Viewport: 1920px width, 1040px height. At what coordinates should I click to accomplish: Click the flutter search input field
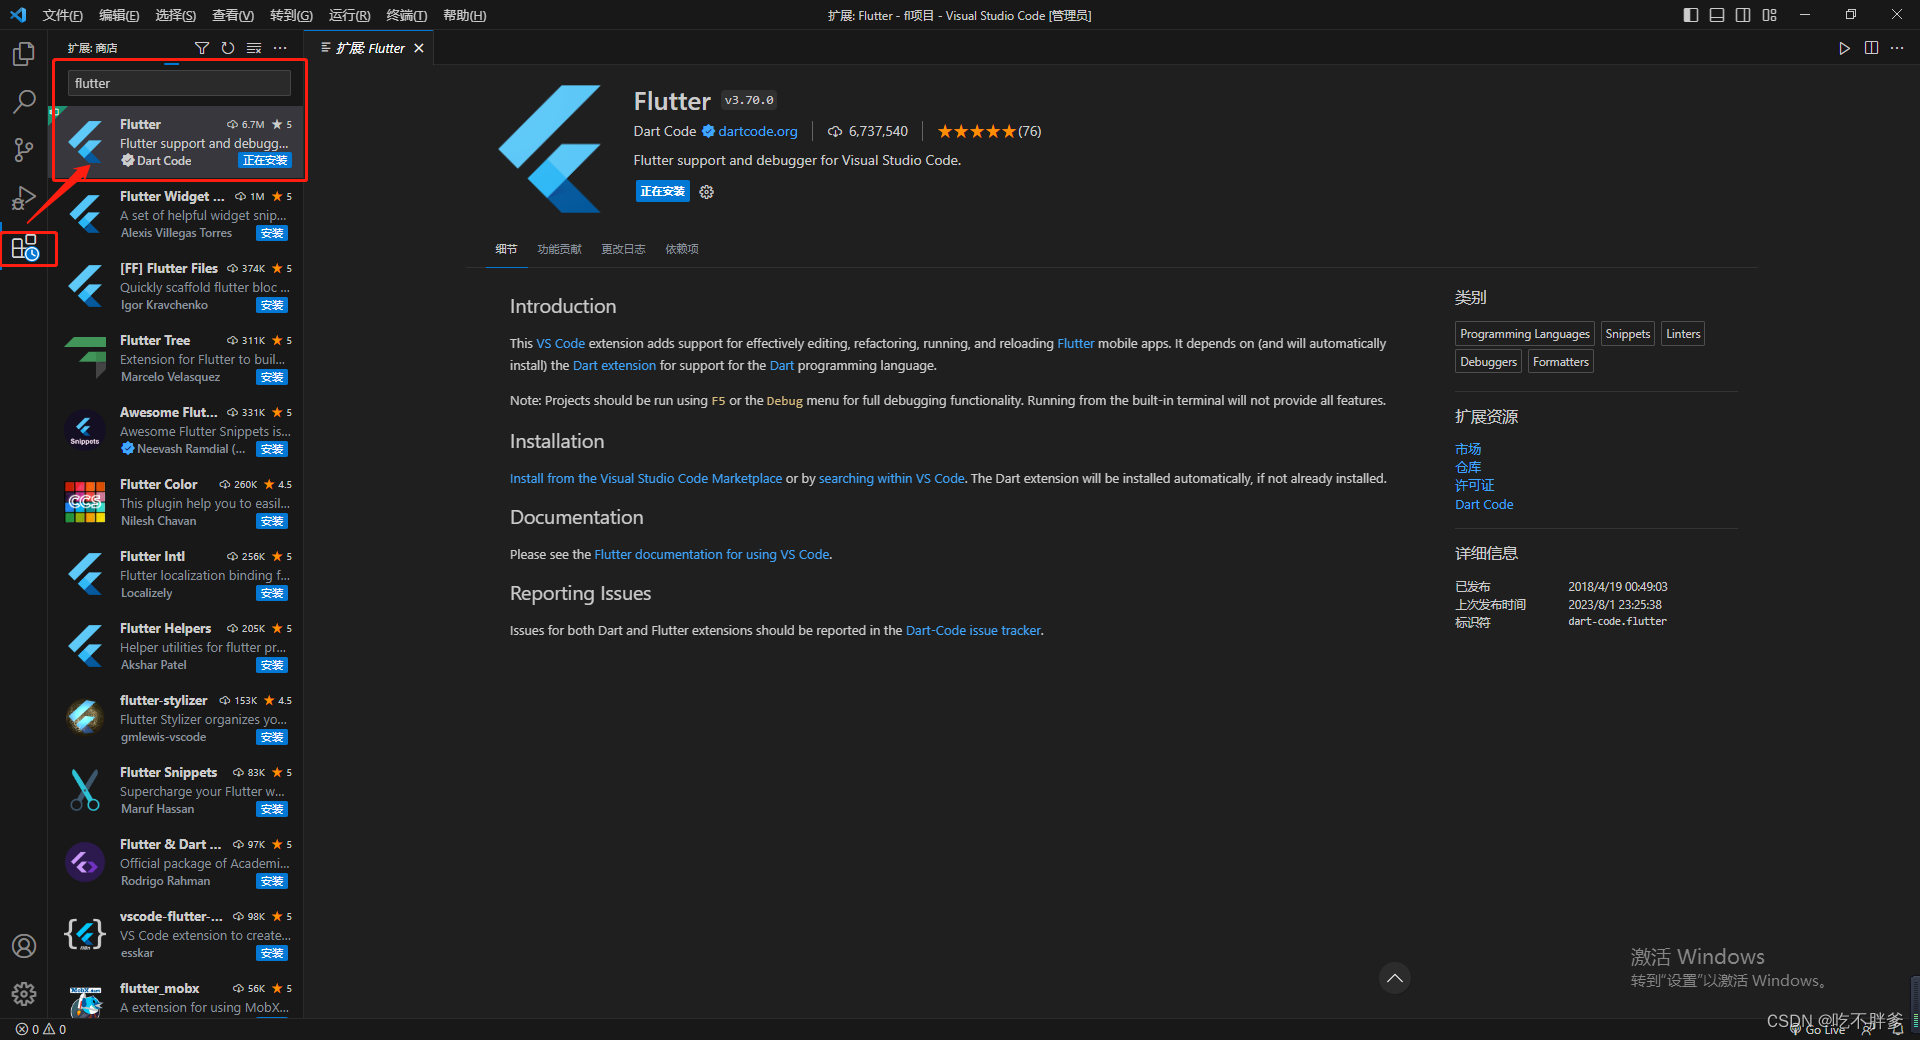tap(179, 83)
